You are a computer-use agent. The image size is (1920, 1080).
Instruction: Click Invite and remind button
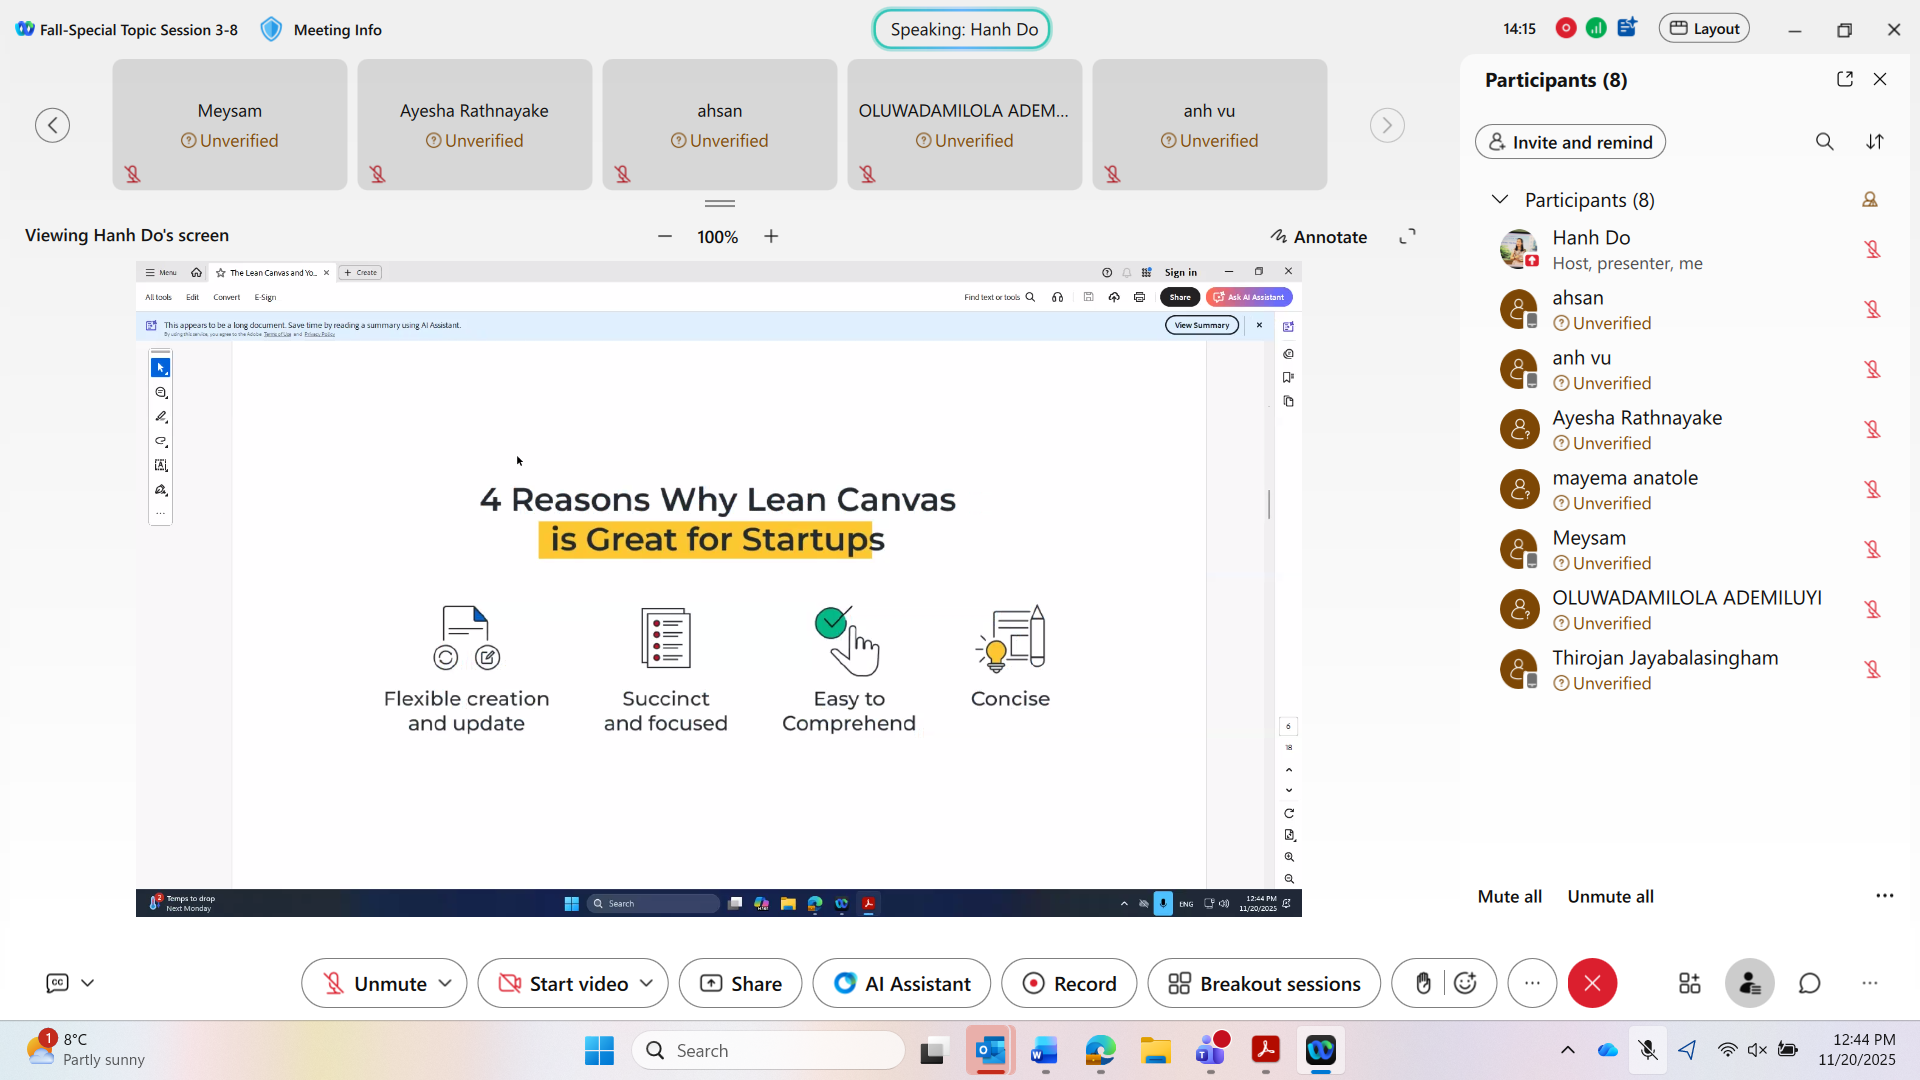(1570, 142)
